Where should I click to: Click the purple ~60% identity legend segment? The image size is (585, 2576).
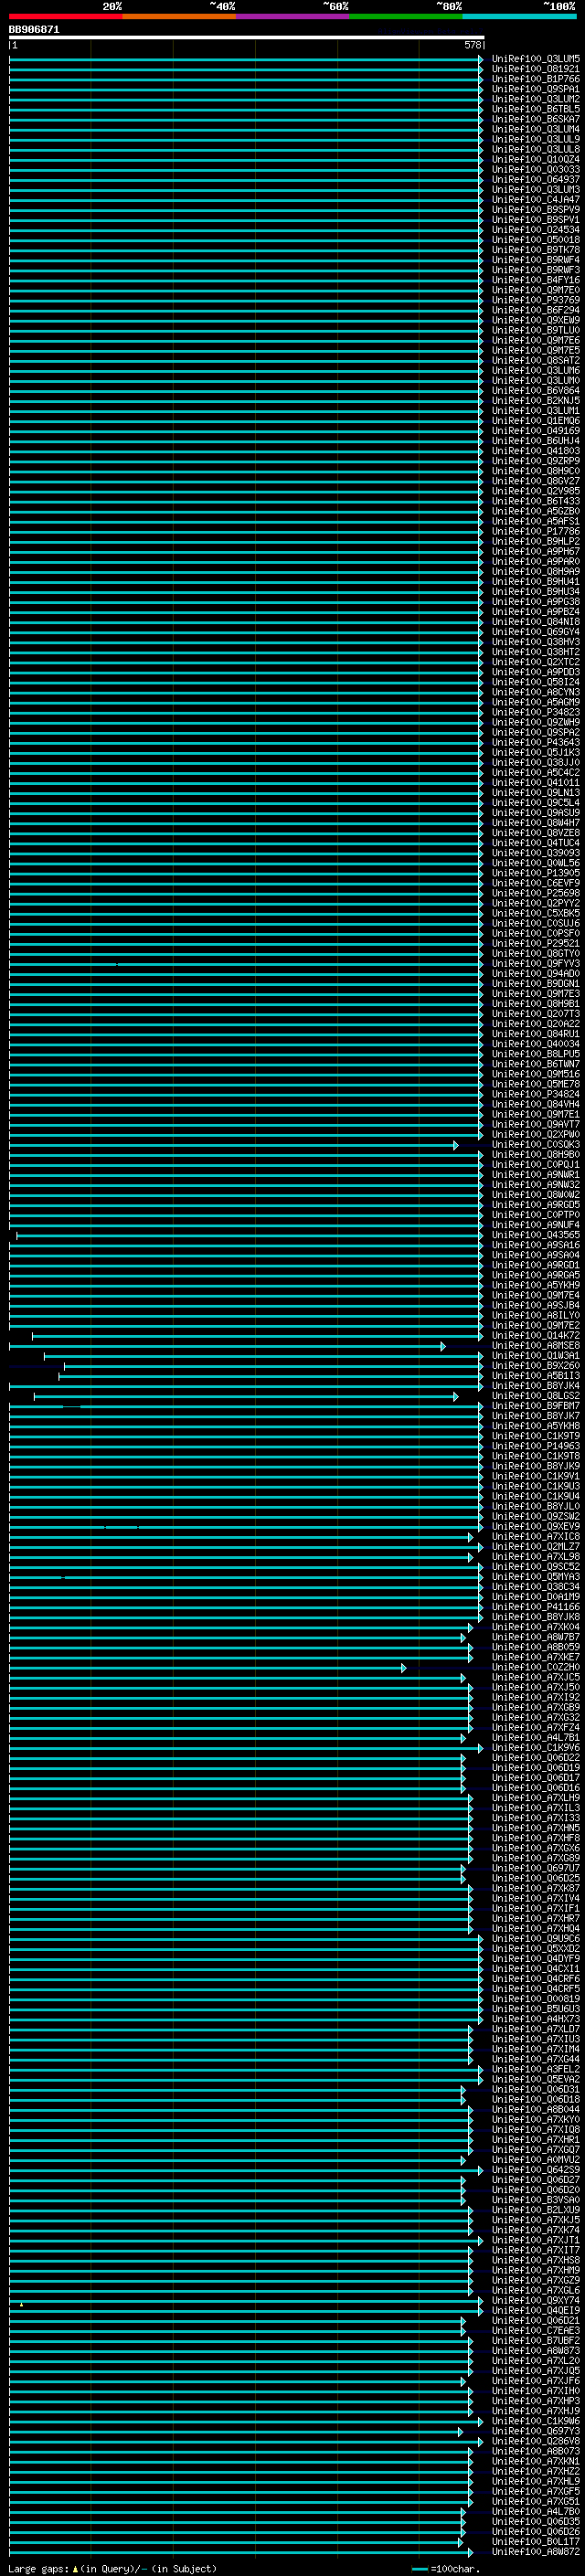[293, 16]
